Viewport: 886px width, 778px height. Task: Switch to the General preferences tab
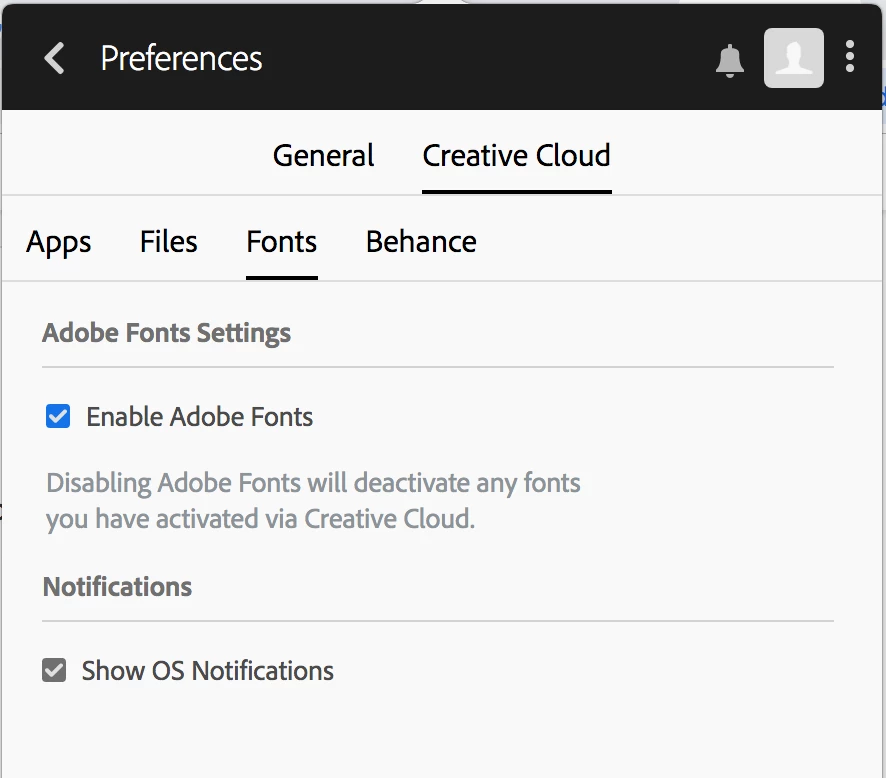click(323, 155)
